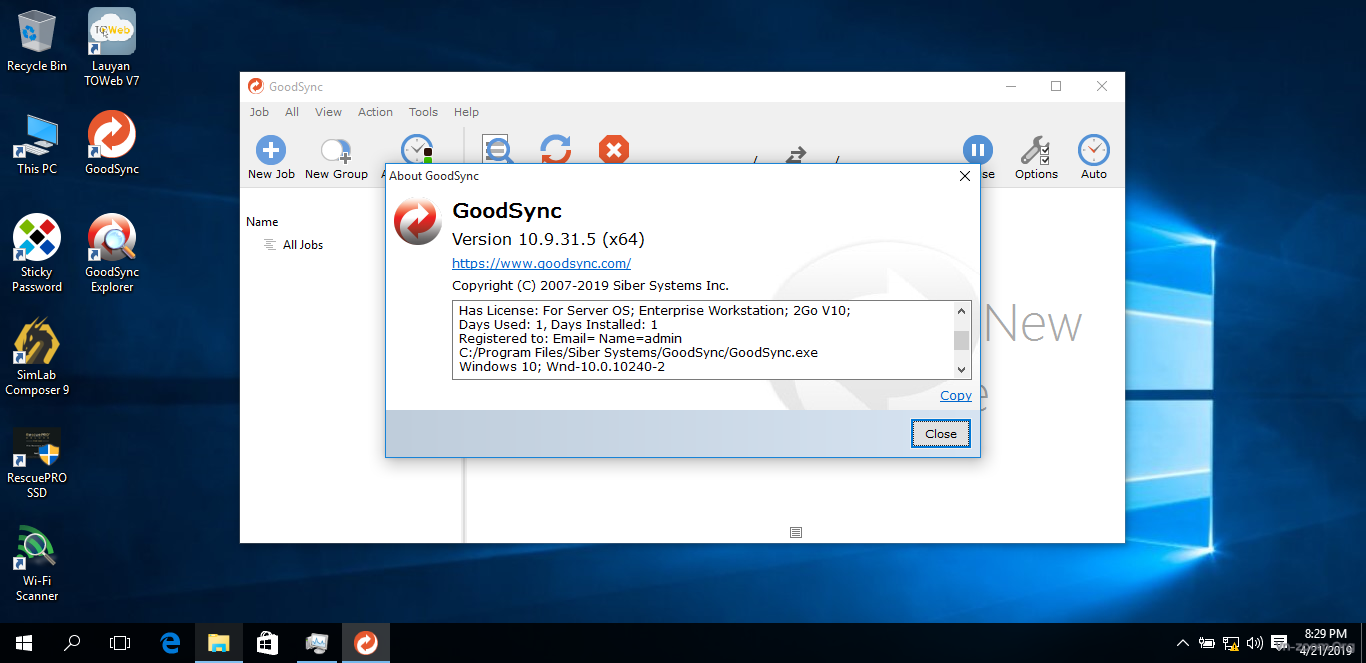Click the Analyze magnifier icon in the toolbar
The image size is (1366, 663).
[498, 150]
